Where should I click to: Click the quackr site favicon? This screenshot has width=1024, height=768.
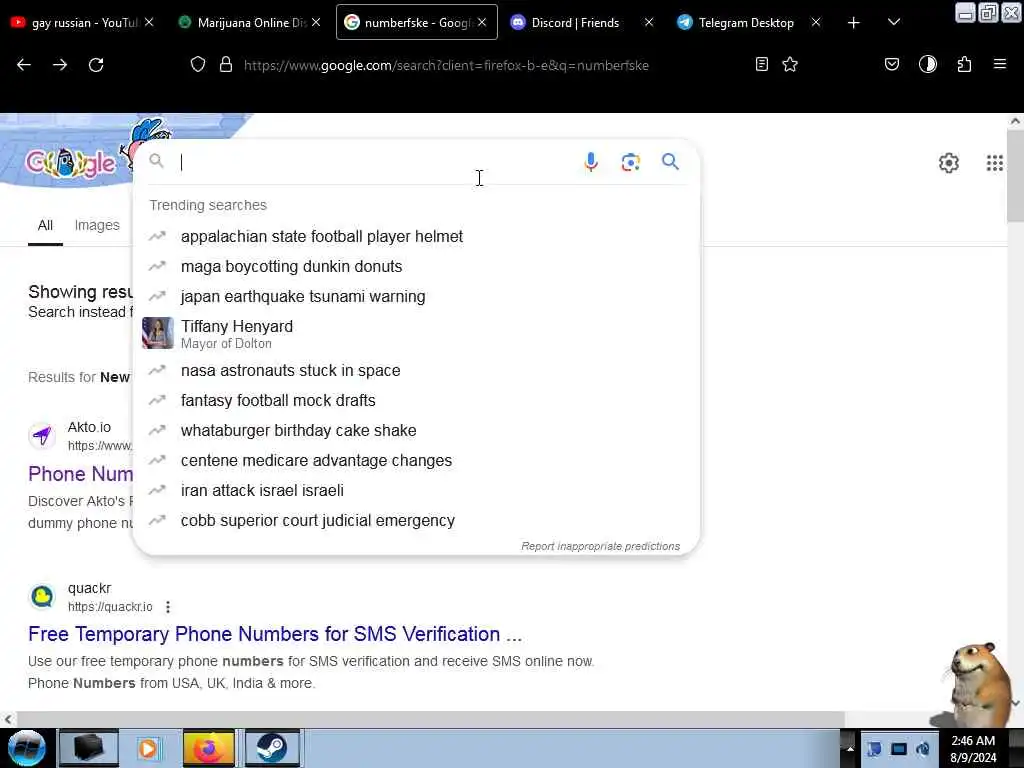[x=42, y=596]
